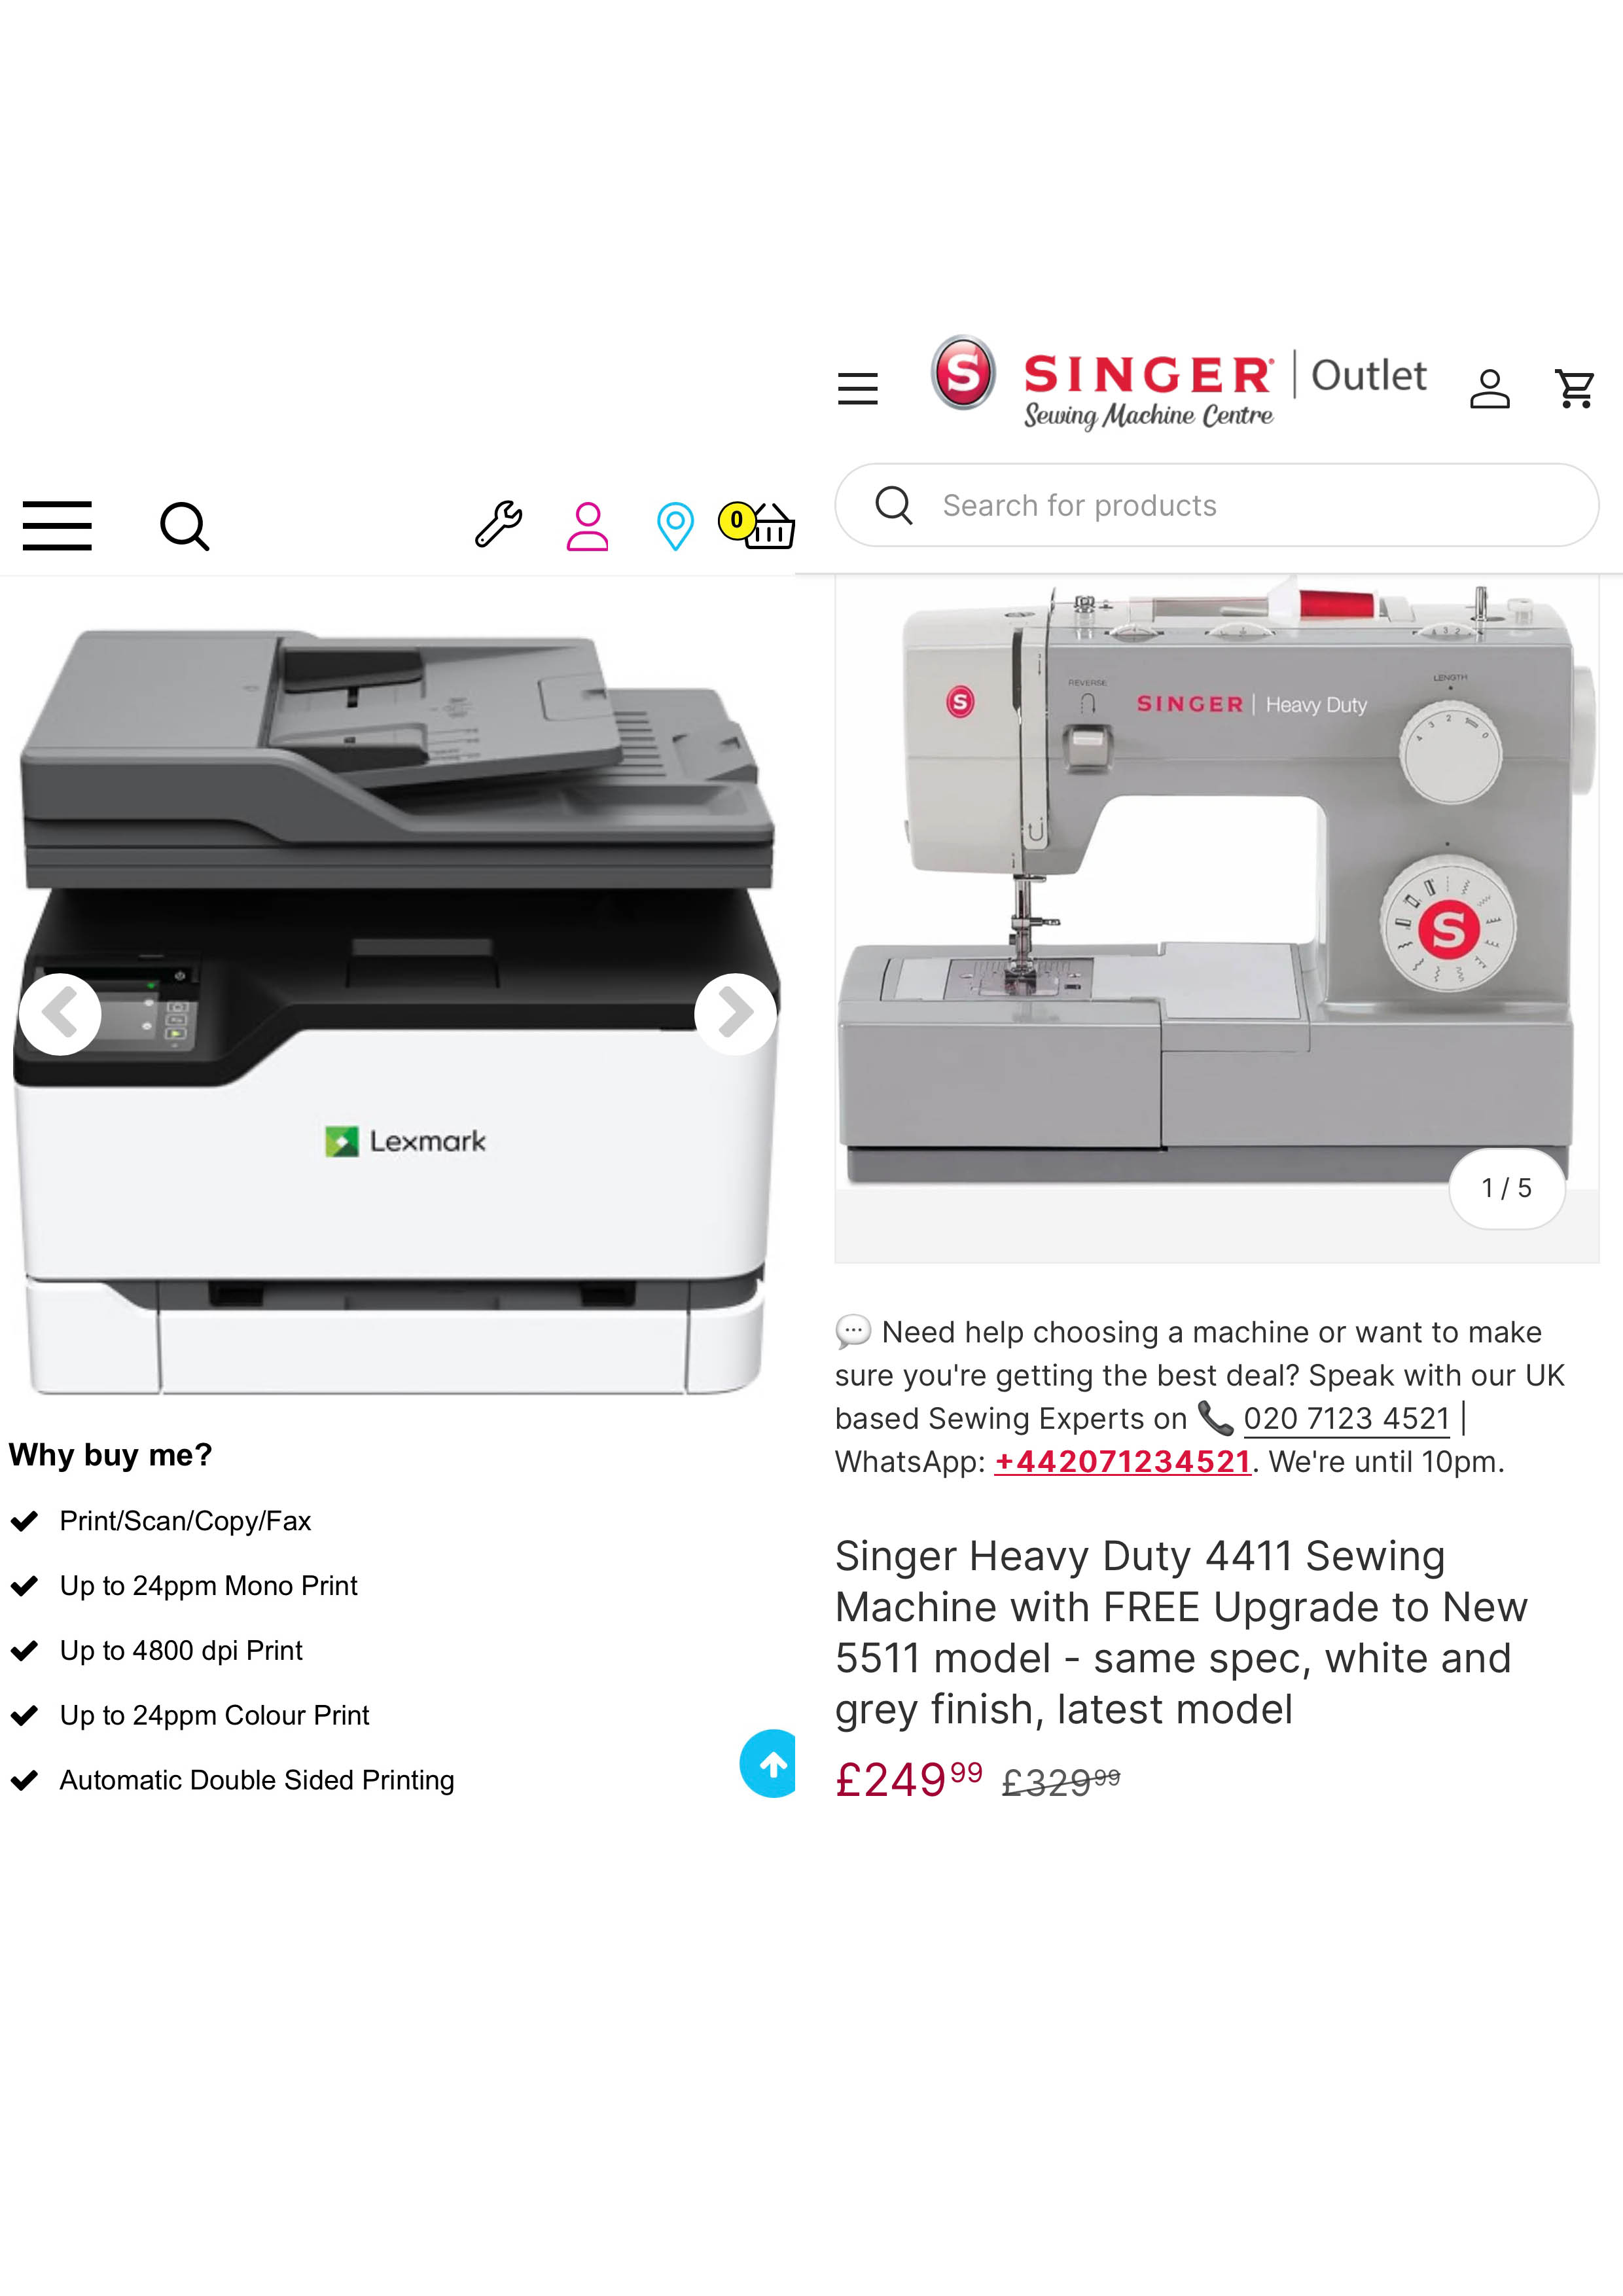Call the 020 7123 4521 phone link

coord(1346,1418)
